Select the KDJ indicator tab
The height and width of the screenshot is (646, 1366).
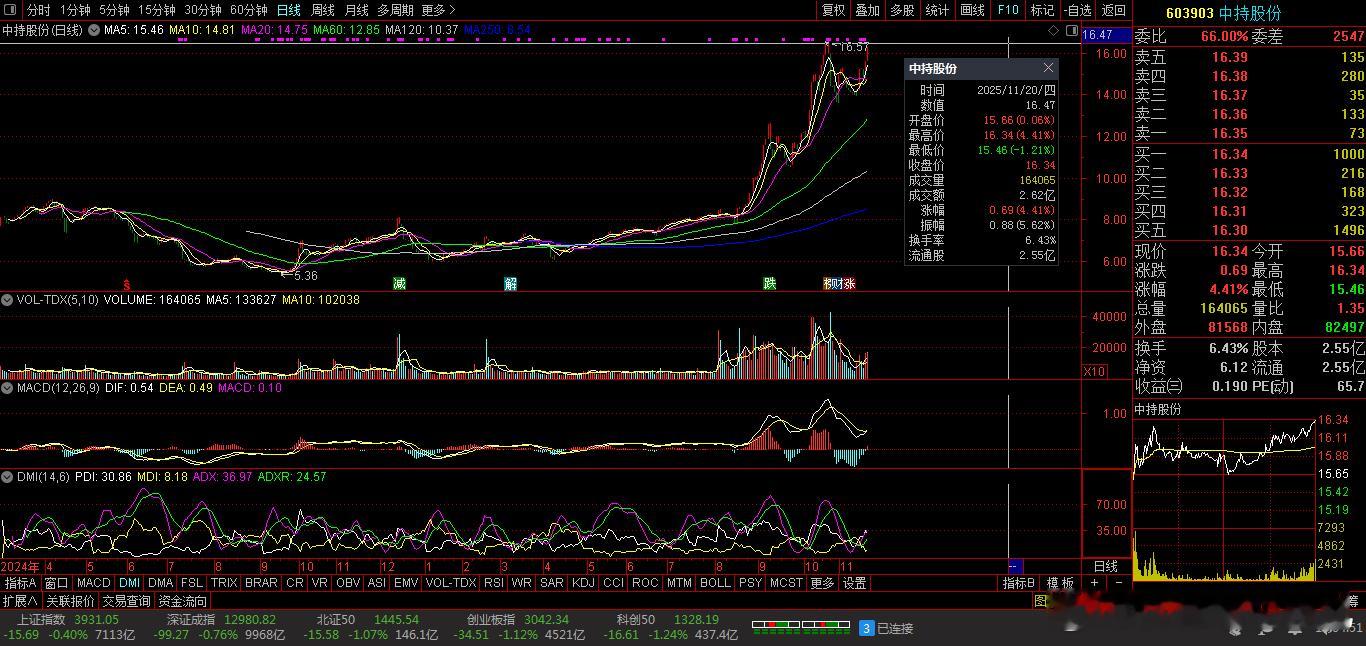[583, 583]
